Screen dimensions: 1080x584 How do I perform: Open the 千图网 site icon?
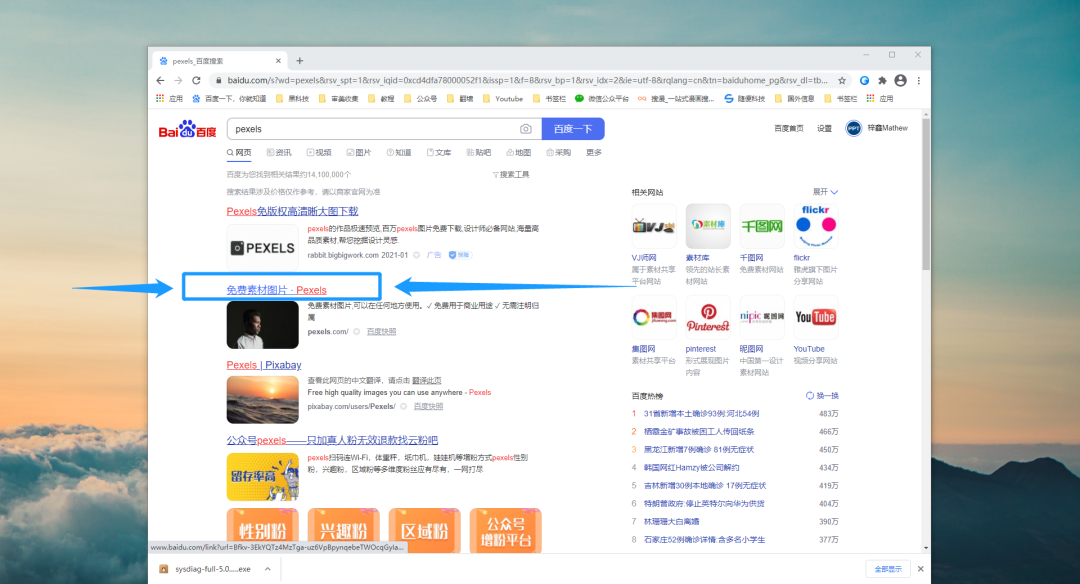click(x=762, y=226)
